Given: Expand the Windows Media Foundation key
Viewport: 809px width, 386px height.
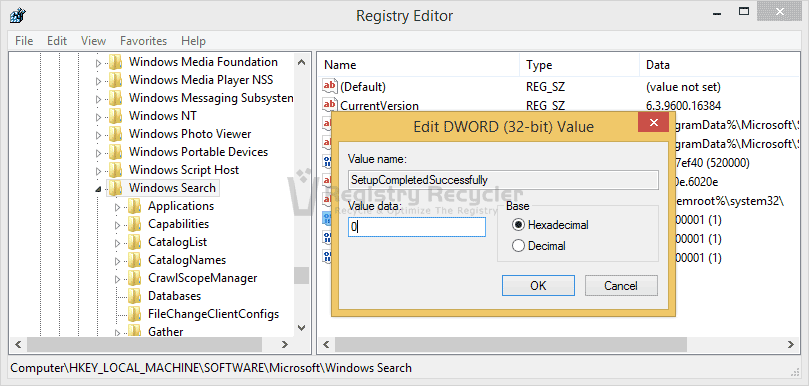Looking at the screenshot, I should pos(99,63).
